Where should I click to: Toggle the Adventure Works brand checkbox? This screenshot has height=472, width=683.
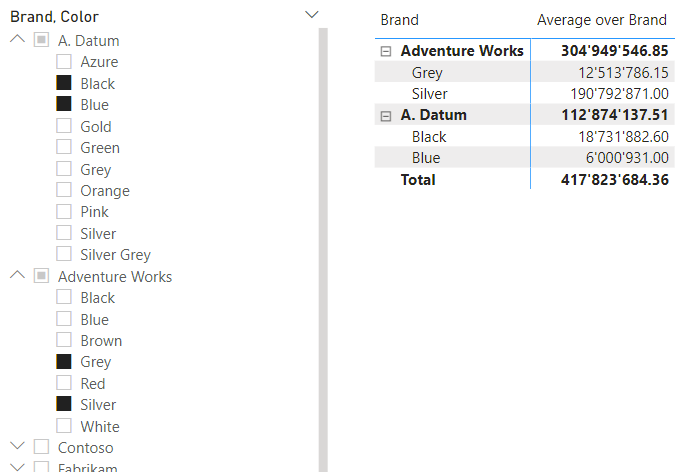tap(41, 276)
